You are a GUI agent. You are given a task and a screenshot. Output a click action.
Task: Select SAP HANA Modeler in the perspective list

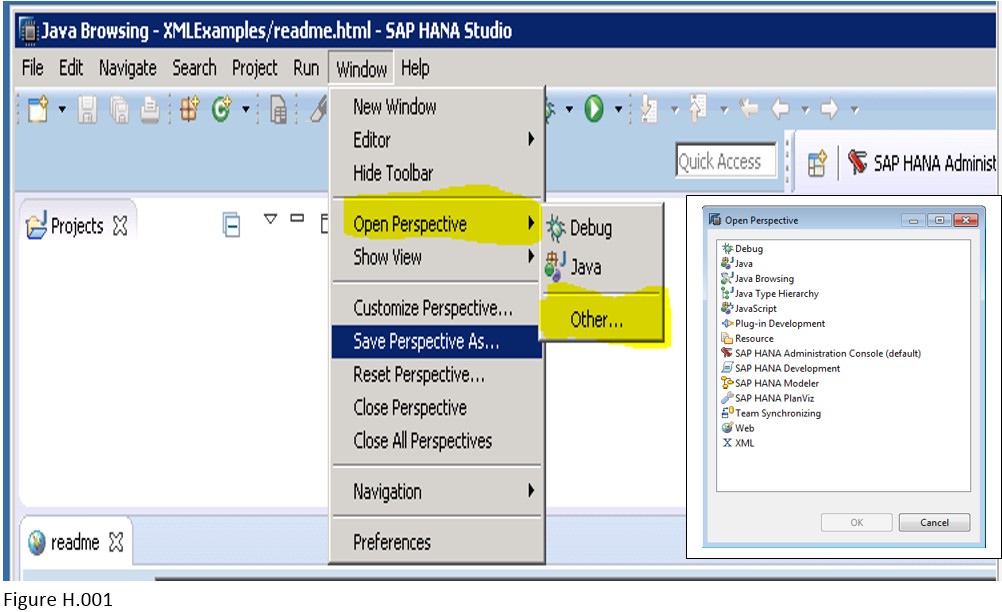tap(777, 382)
